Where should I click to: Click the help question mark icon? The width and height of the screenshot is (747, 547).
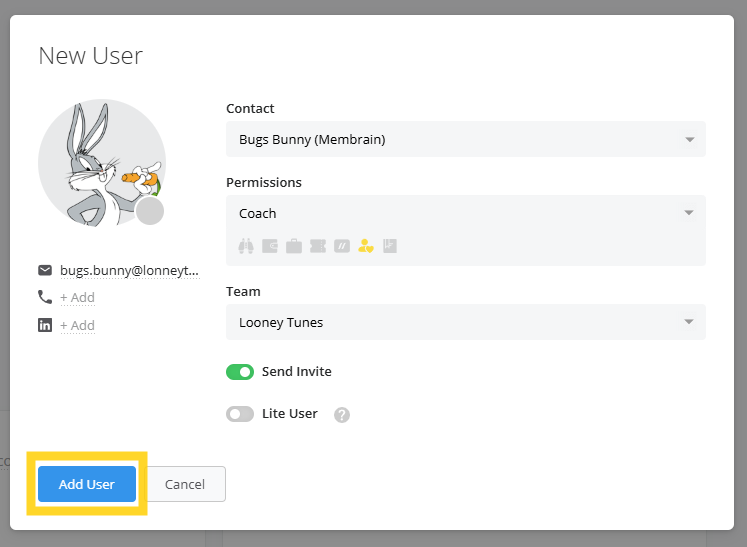coord(342,415)
